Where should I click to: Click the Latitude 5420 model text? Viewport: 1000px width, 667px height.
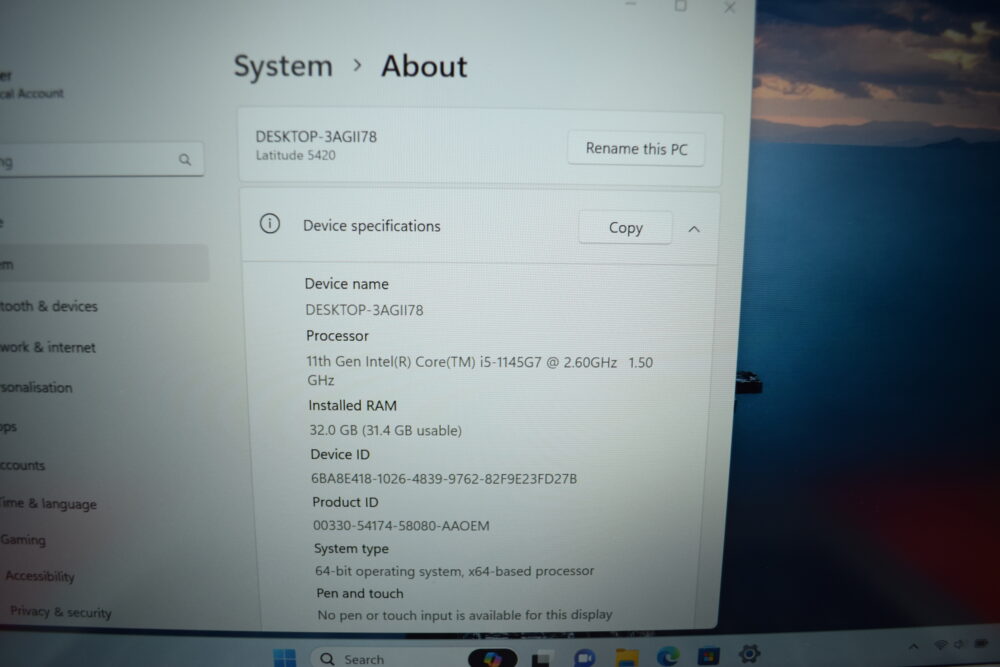click(295, 155)
